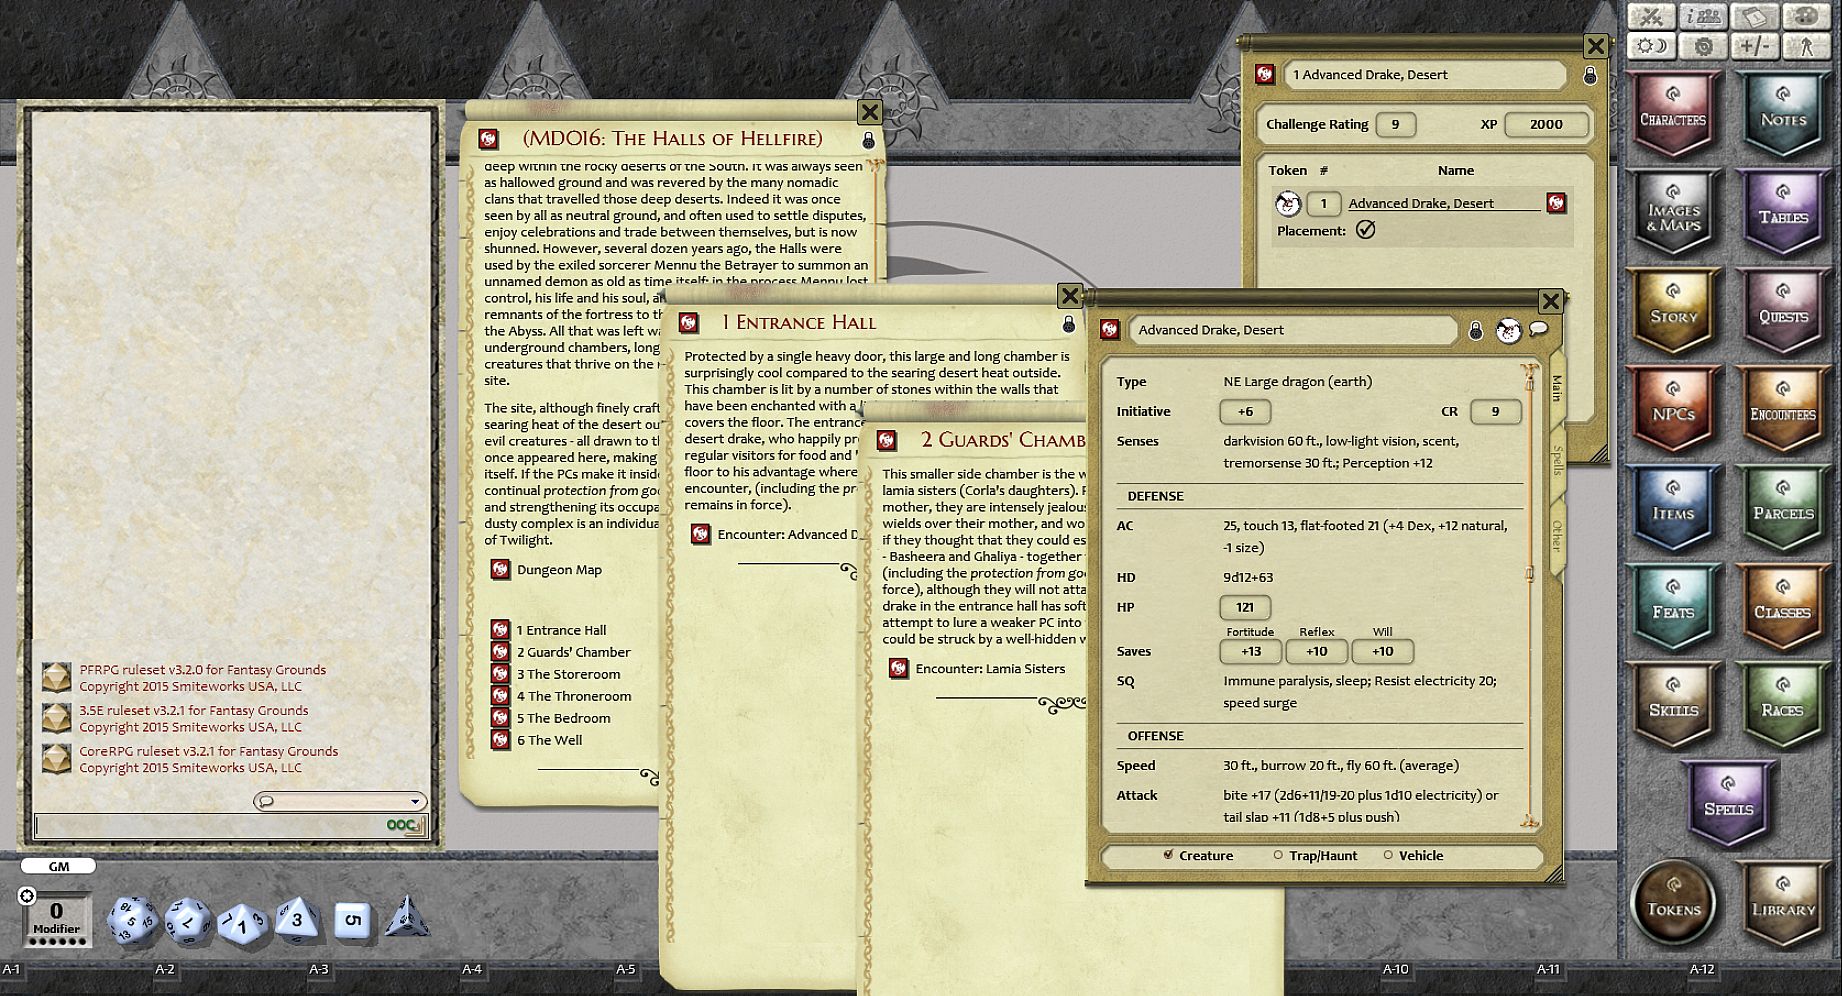The image size is (1842, 996).
Task: Switch to the Other tab of NPC sheet
Action: click(x=1556, y=536)
